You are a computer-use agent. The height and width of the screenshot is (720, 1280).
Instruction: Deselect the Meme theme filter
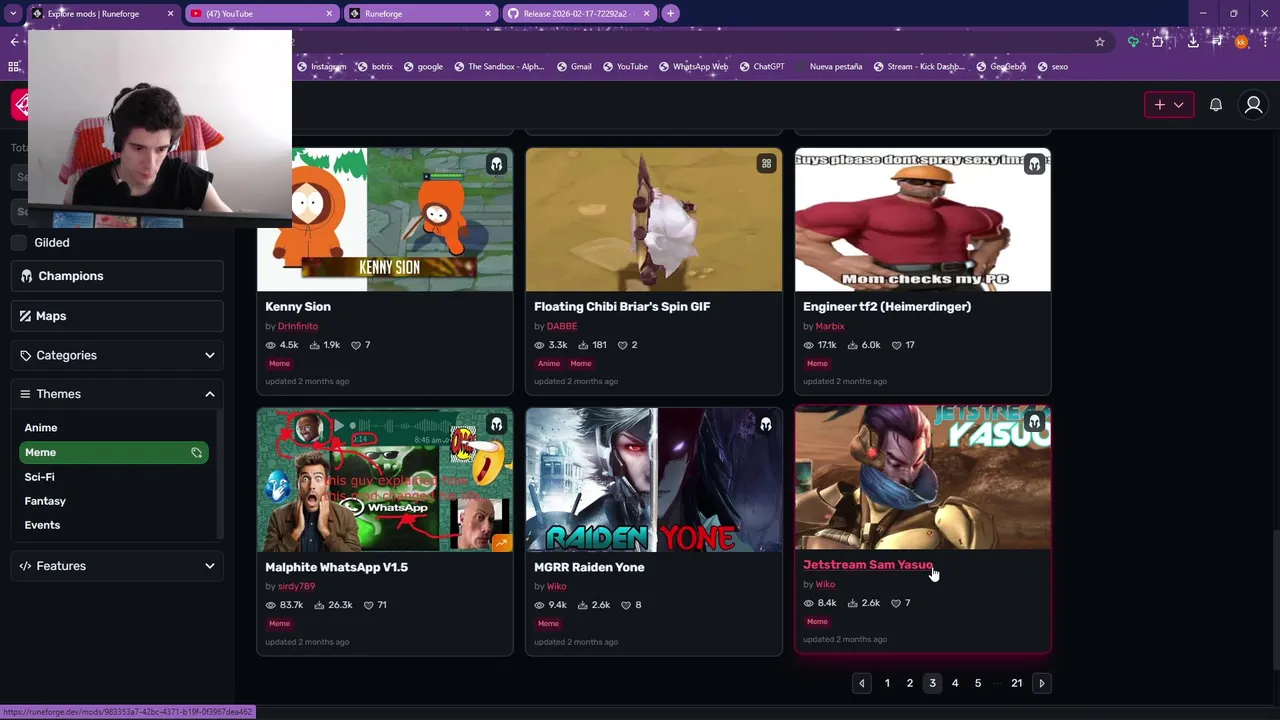113,453
